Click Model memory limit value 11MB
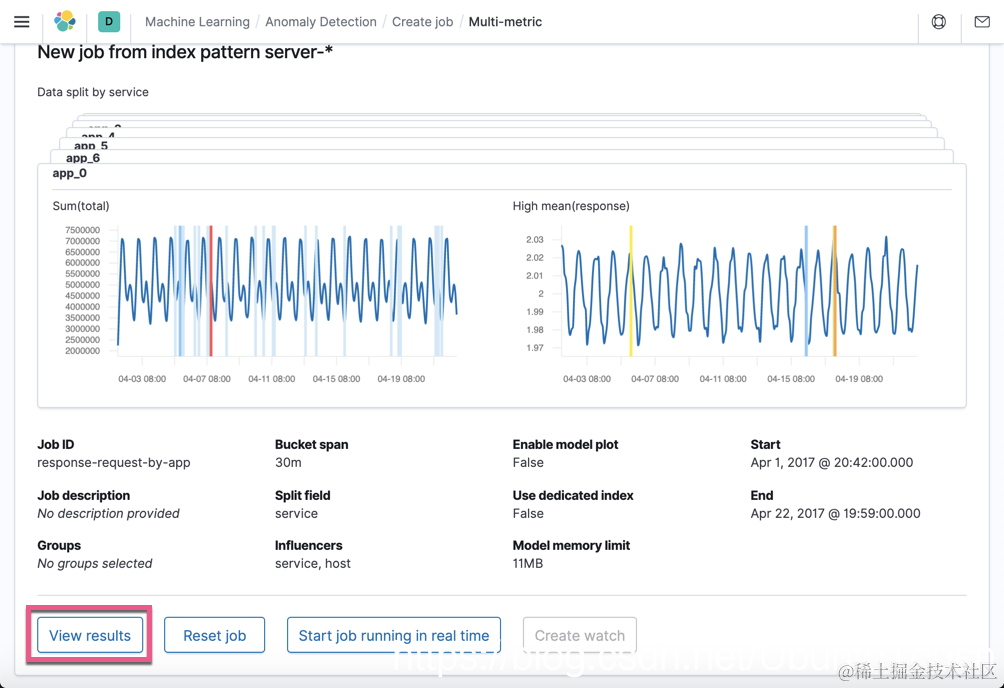The image size is (1004, 688). coord(528,563)
